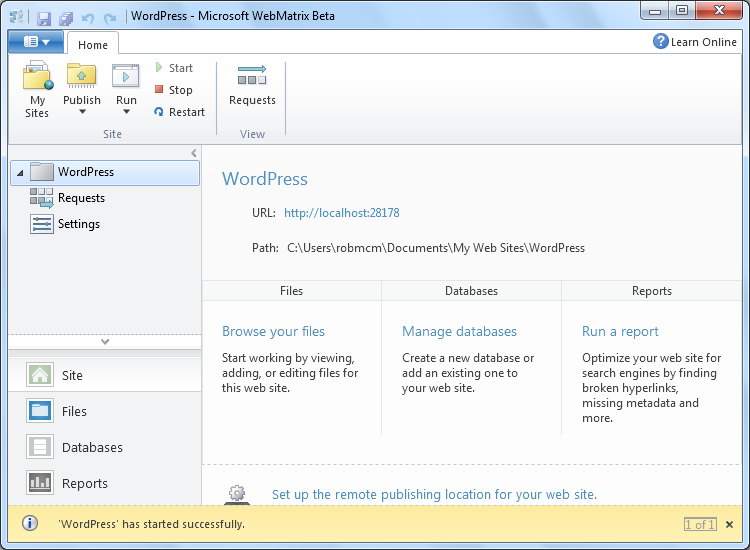Expand the Run dropdown arrow
Viewport: 750px width, 550px height.
coord(126,113)
